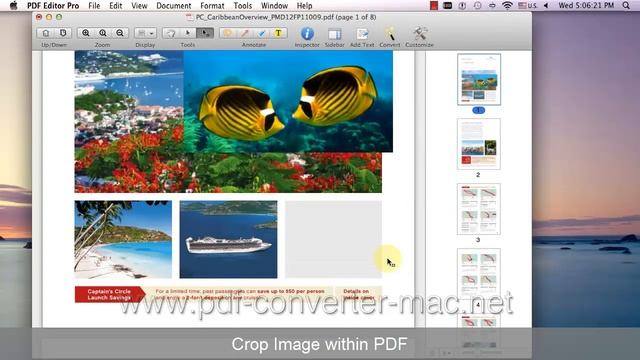Choose the yellow T text highlight tool

click(x=278, y=33)
